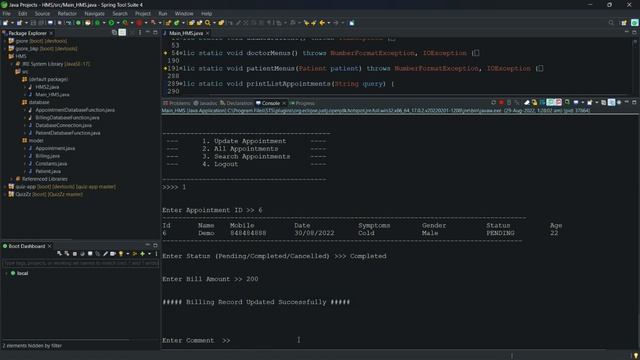The height and width of the screenshot is (360, 640).
Task: Expand the local node in Boot Dashboard
Action: pos(7,273)
